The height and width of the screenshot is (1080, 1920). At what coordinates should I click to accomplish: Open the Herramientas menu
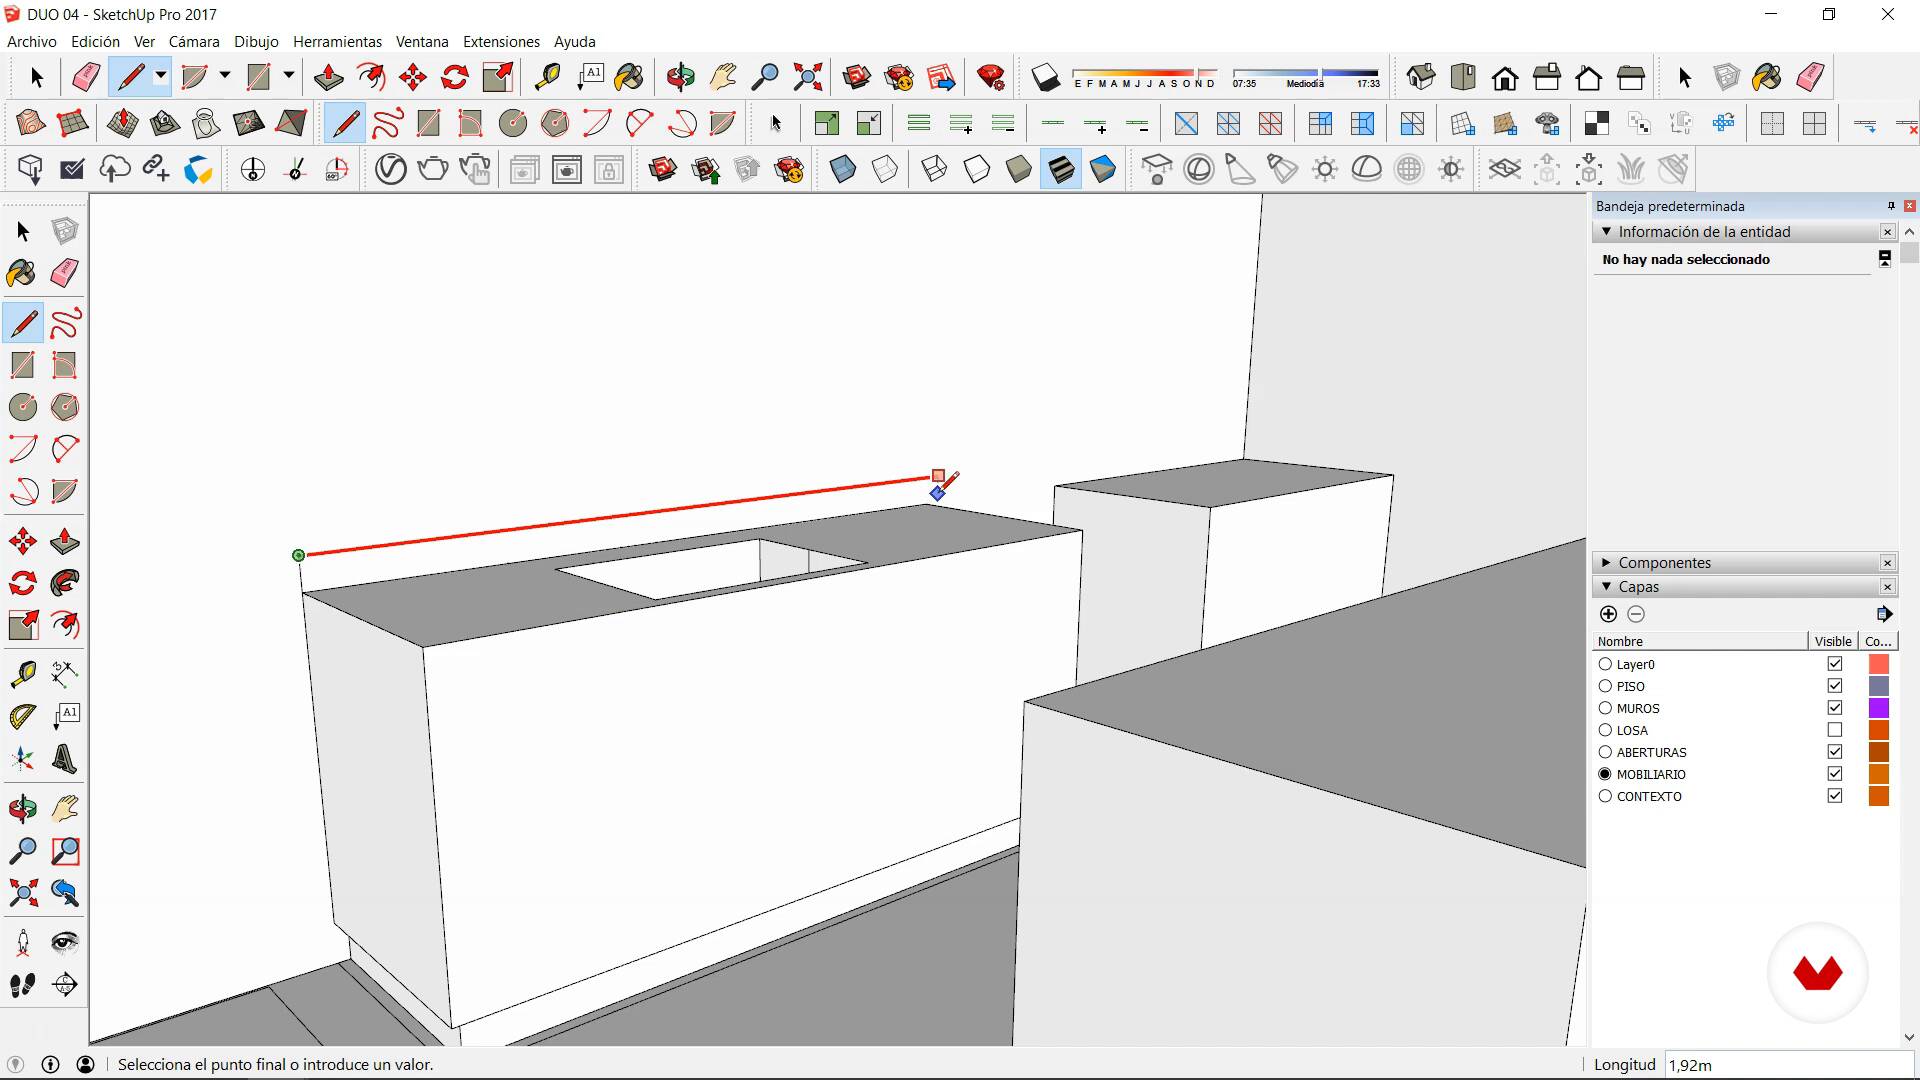tap(337, 42)
